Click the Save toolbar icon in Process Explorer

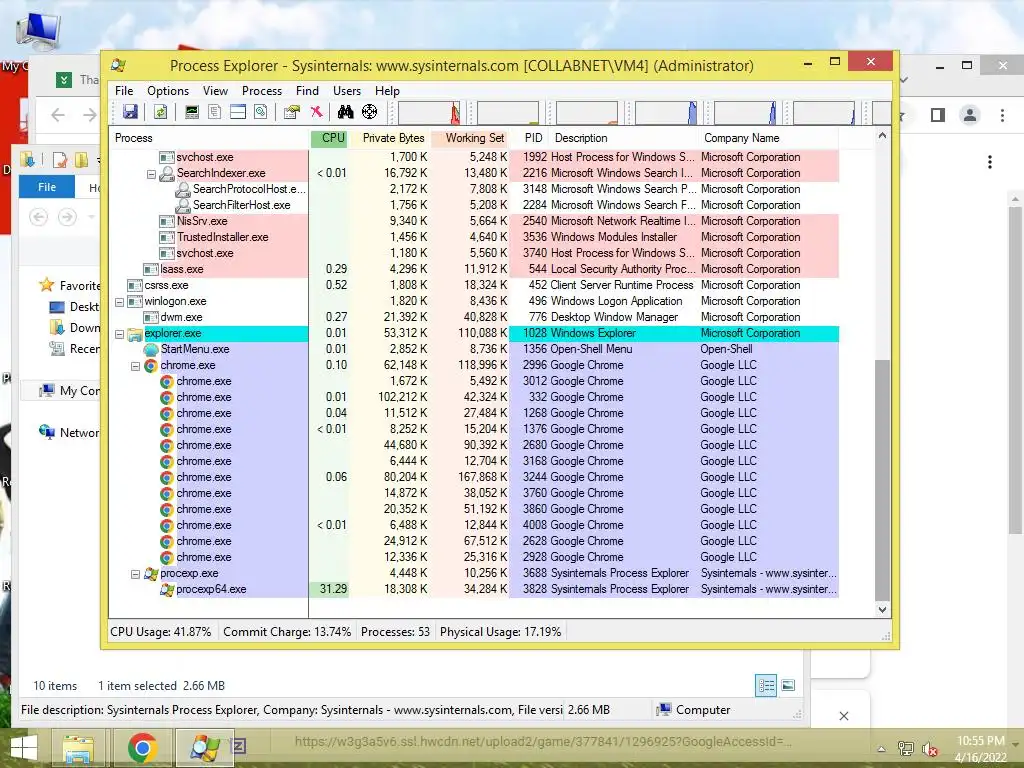click(x=130, y=112)
